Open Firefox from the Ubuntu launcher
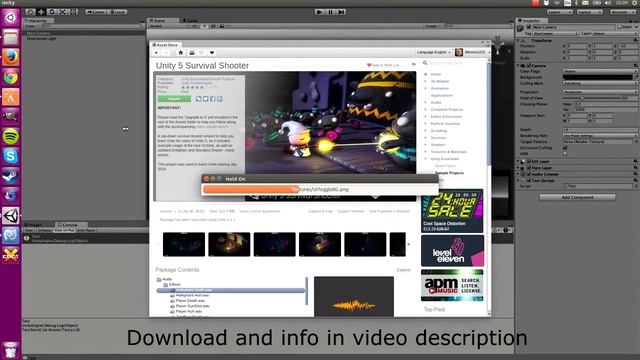Screen dimensions: 640x360 coord(11,57)
